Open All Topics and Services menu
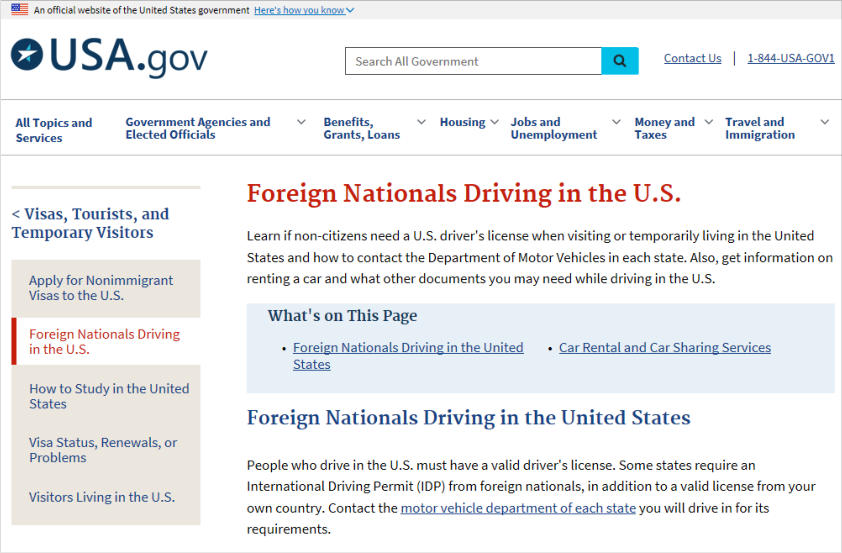The height and width of the screenshot is (553, 842). click(x=54, y=130)
